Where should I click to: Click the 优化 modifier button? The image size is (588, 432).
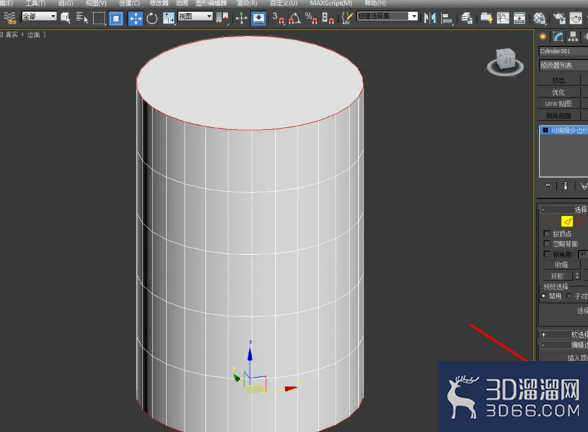click(x=559, y=92)
